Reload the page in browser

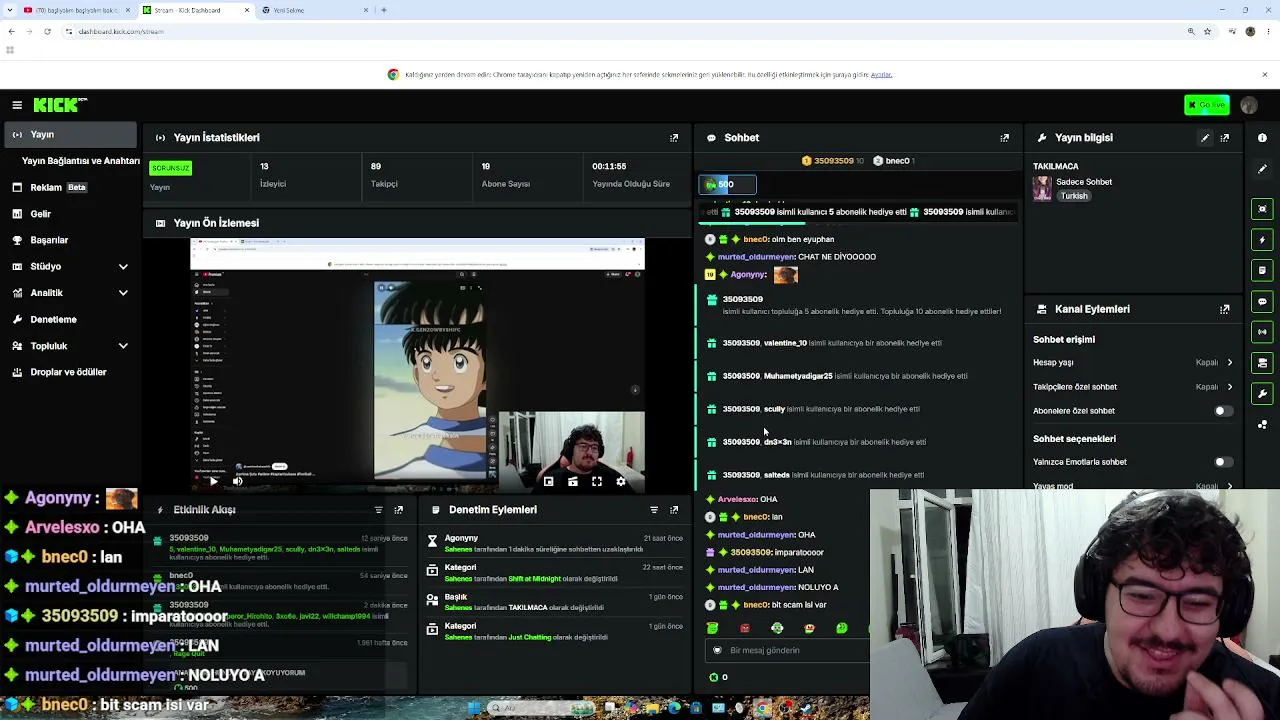tap(47, 31)
